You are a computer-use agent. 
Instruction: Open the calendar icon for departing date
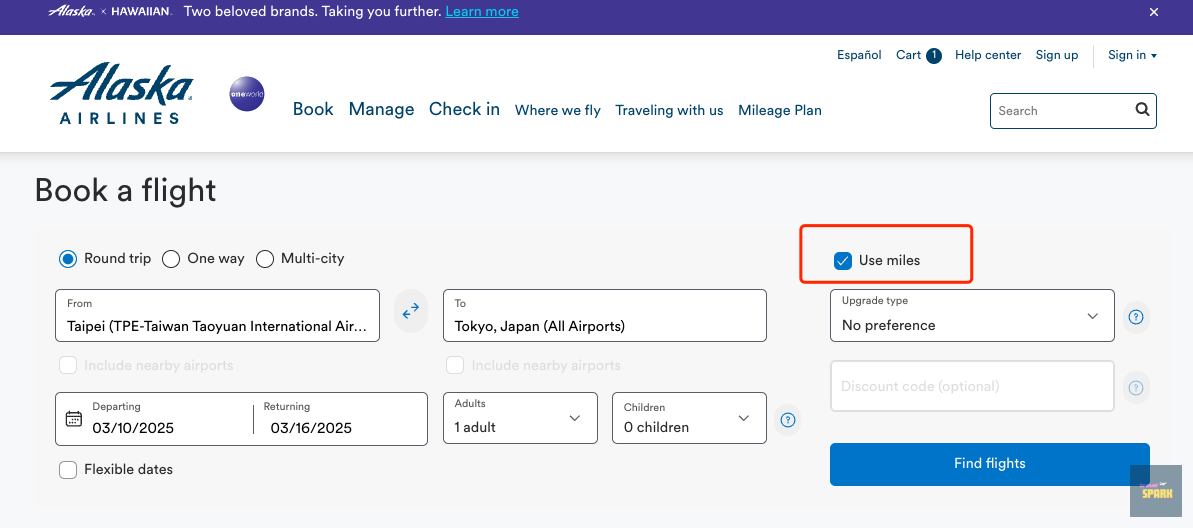click(x=73, y=418)
